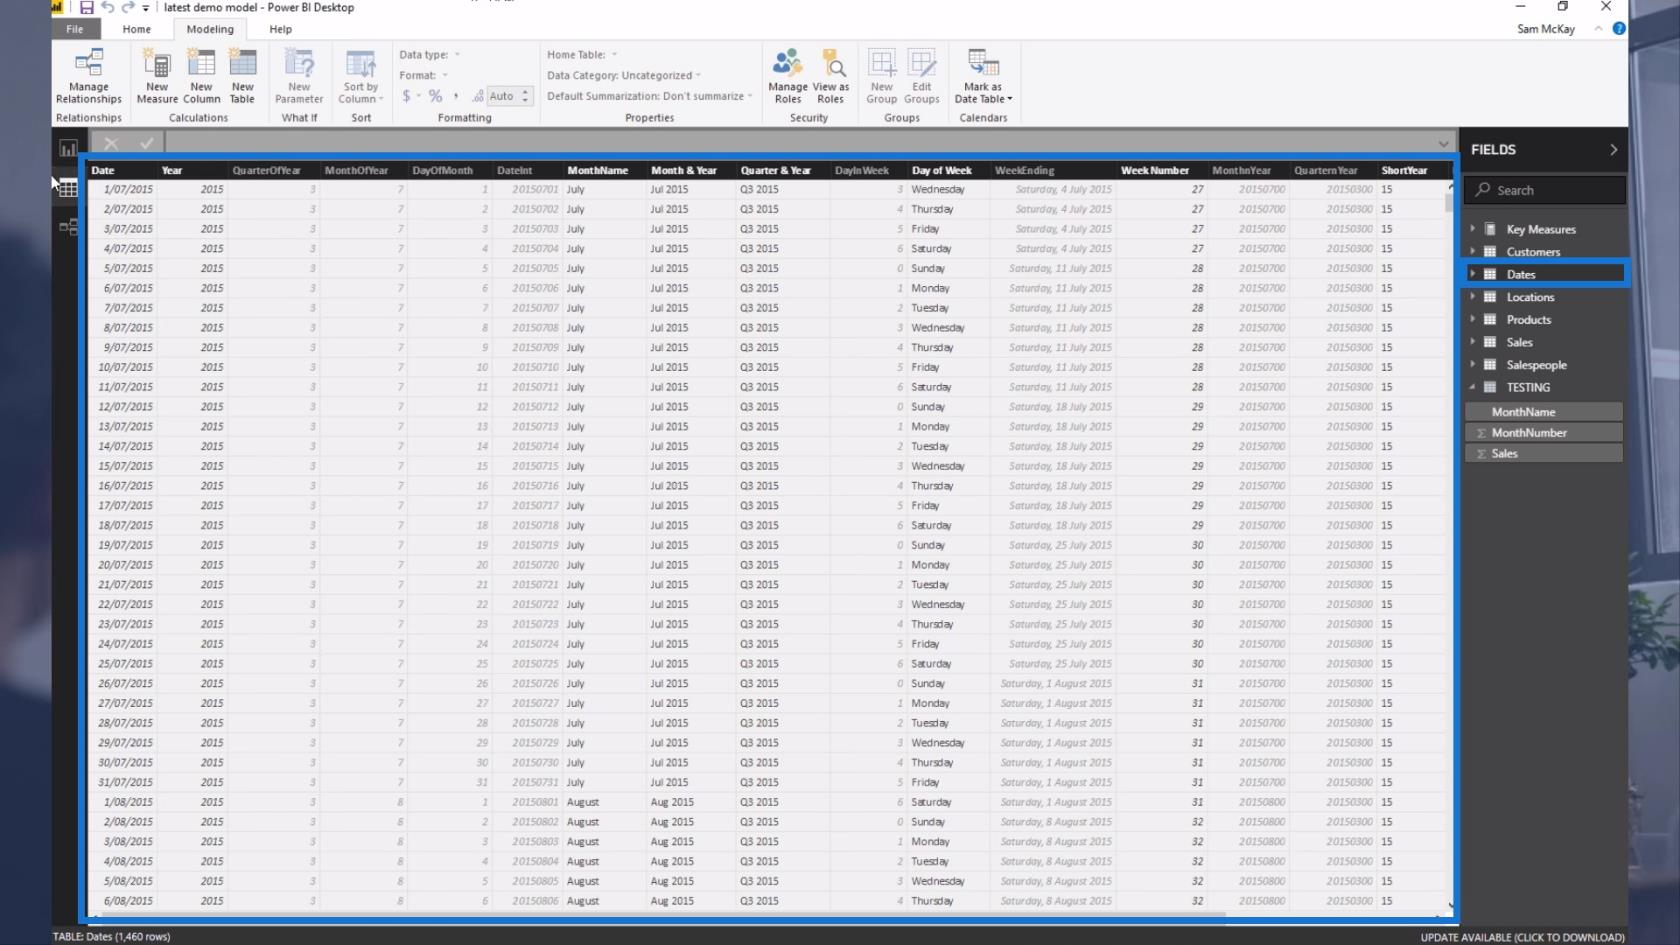Click the currency format icon

pyautogui.click(x=406, y=96)
